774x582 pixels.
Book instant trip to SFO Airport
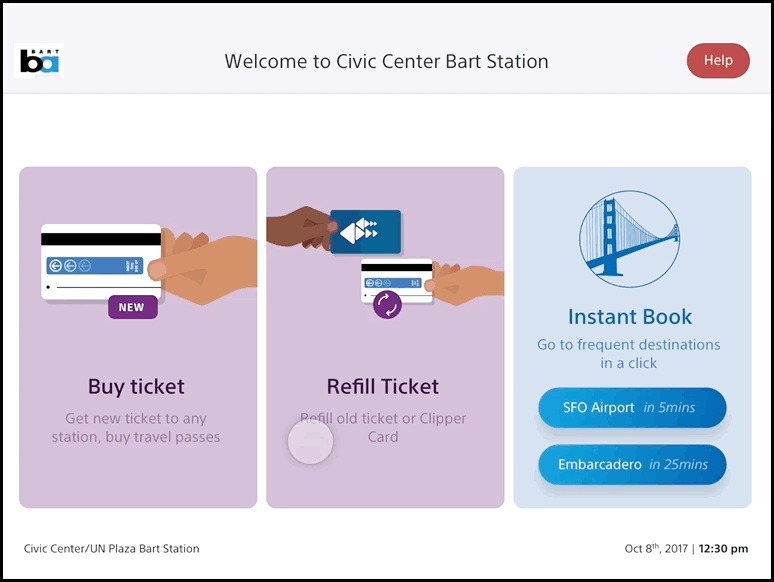pos(632,408)
